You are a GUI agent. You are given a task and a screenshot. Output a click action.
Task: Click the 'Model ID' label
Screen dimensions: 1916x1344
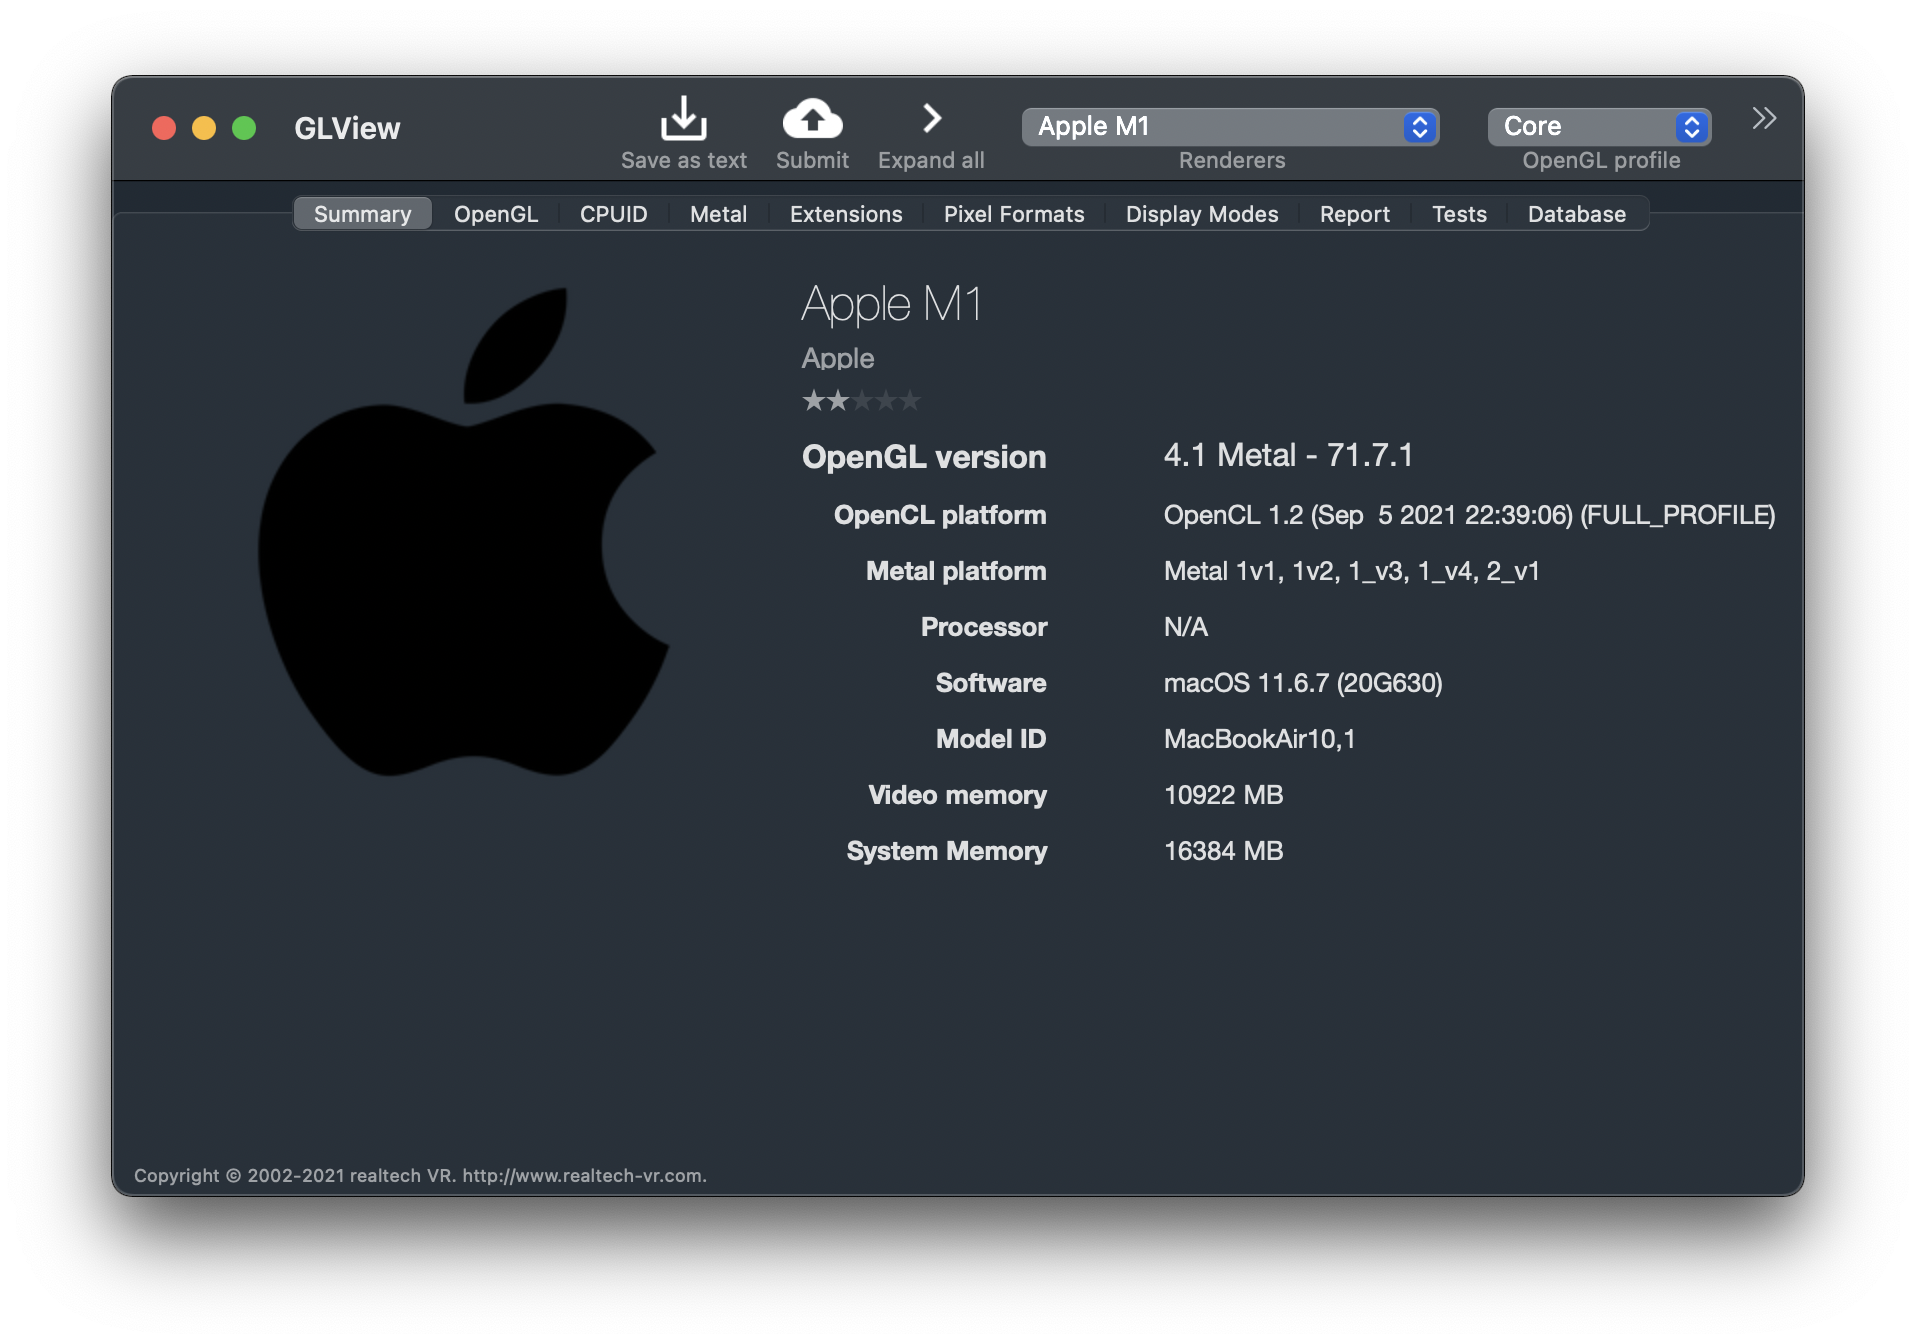(991, 739)
